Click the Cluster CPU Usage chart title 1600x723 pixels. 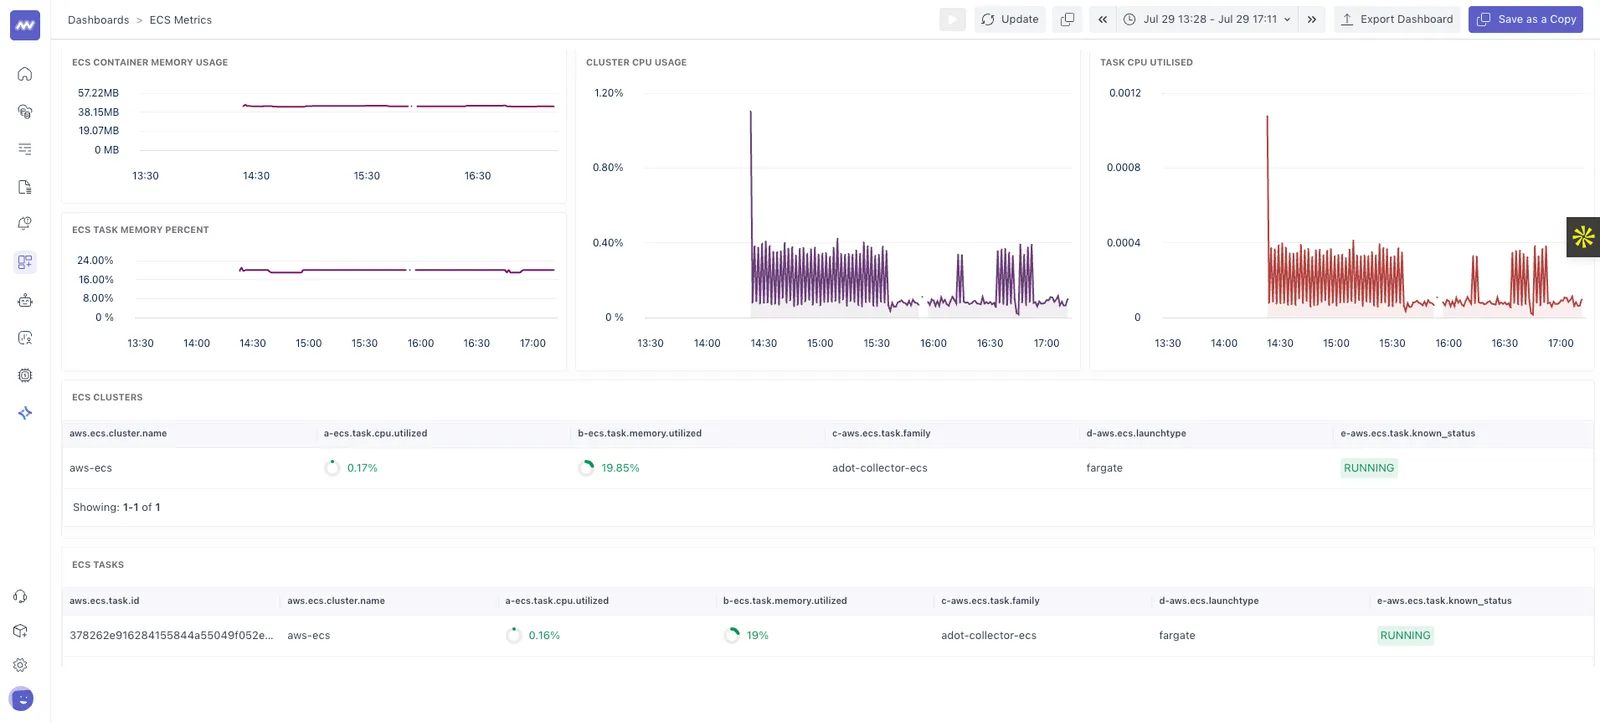[636, 62]
